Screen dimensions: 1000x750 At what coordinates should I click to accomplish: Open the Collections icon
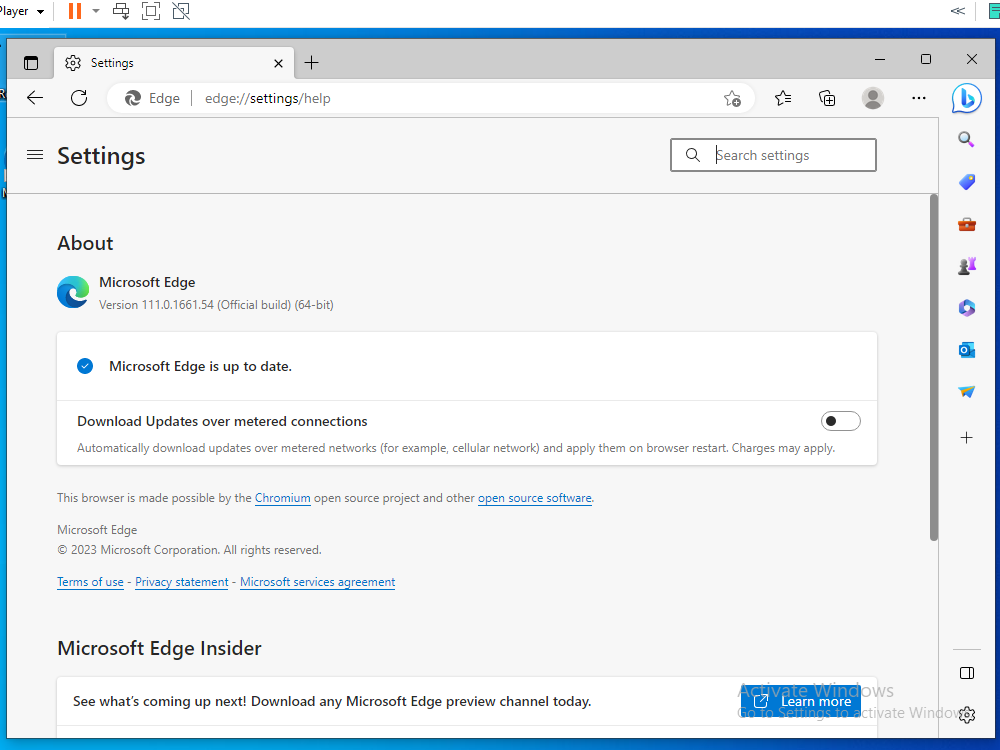pyautogui.click(x=827, y=98)
